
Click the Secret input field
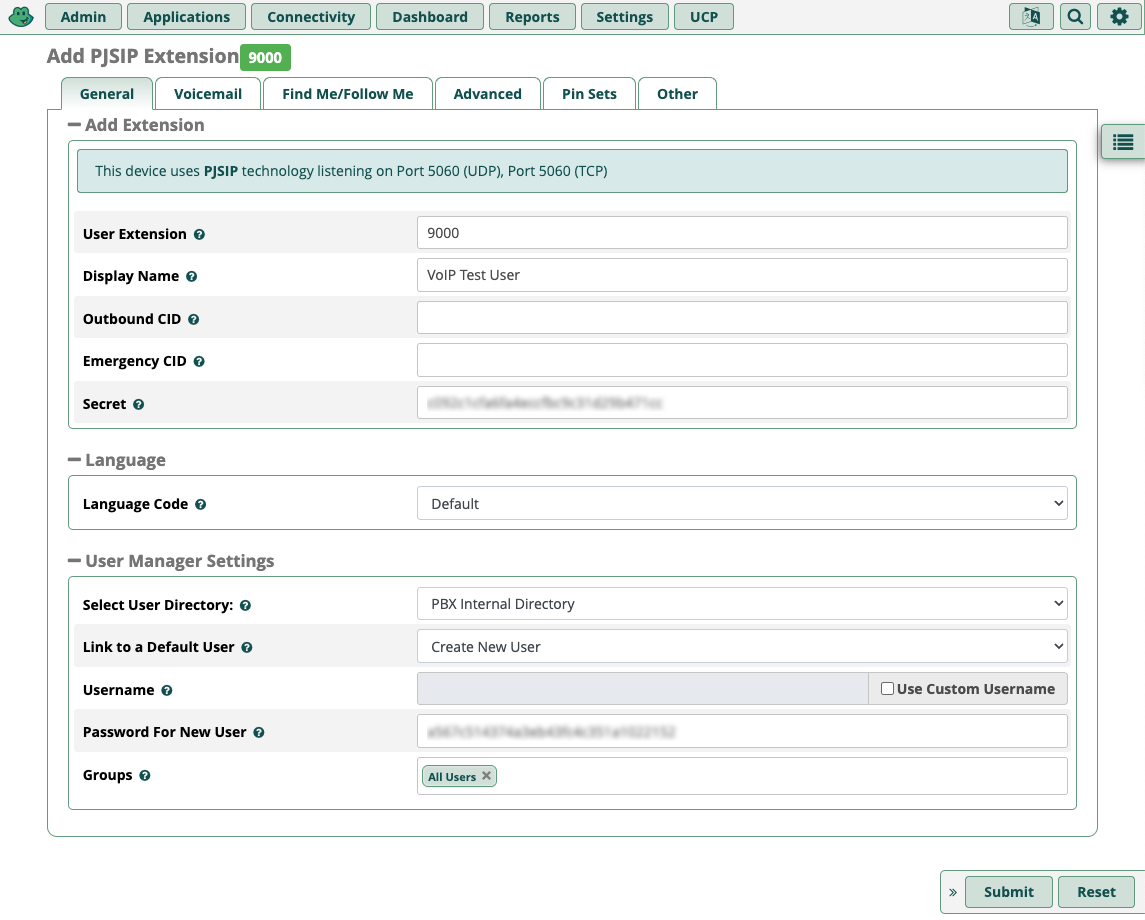point(742,402)
